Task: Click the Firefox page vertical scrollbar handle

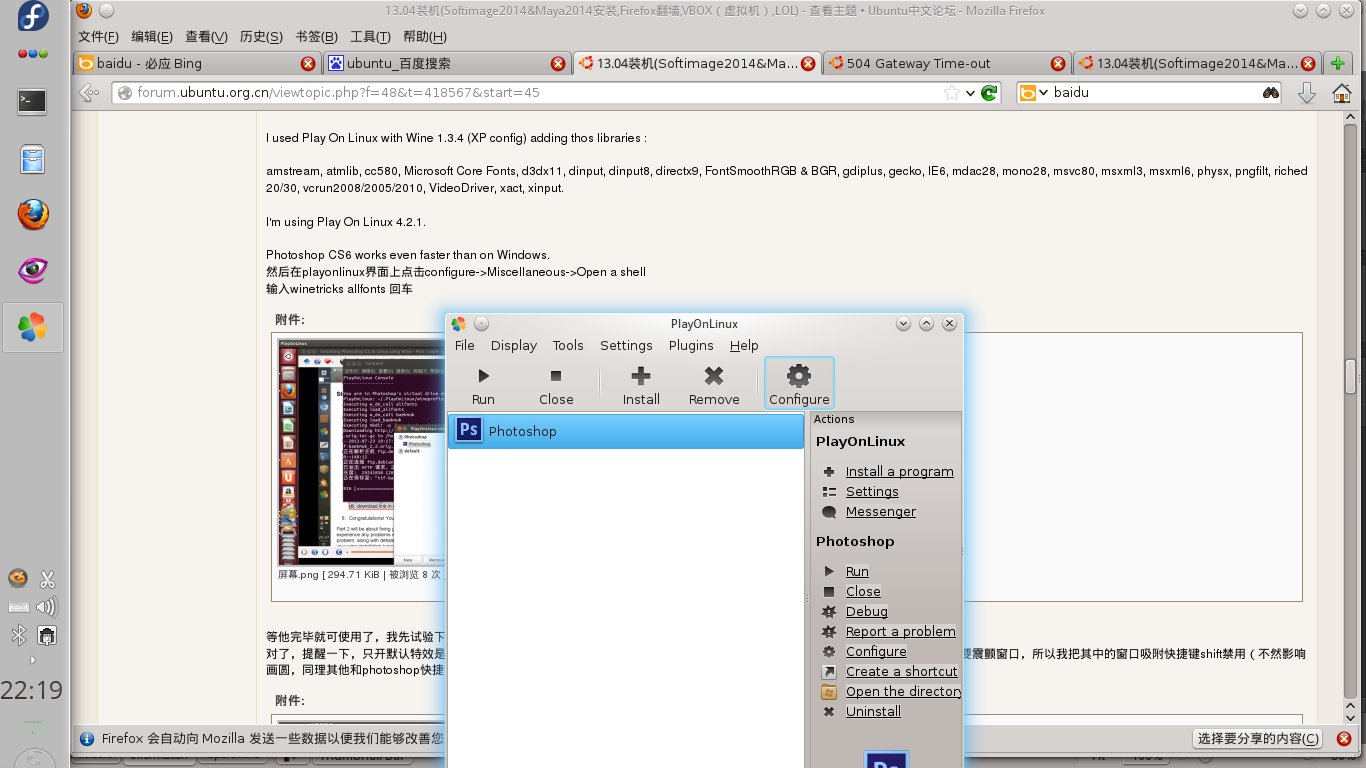Action: click(1350, 376)
